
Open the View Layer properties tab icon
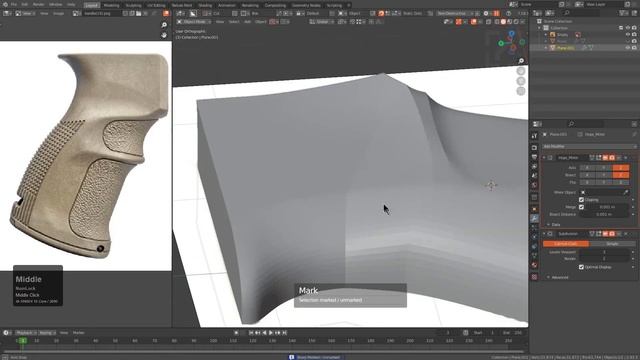pyautogui.click(x=534, y=167)
